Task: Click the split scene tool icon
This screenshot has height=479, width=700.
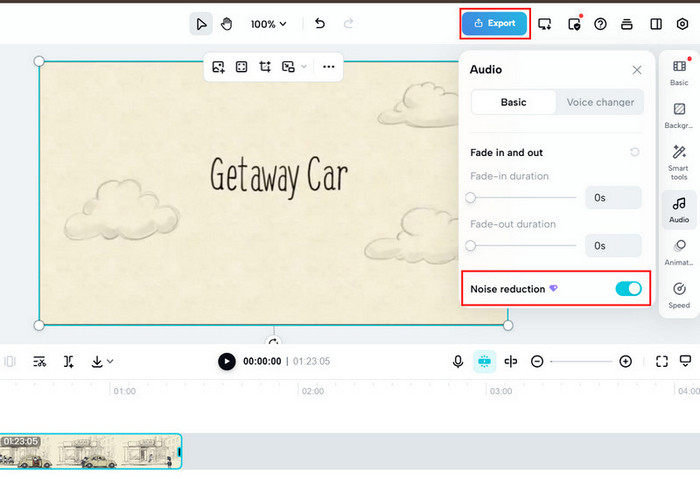Action: coord(68,361)
